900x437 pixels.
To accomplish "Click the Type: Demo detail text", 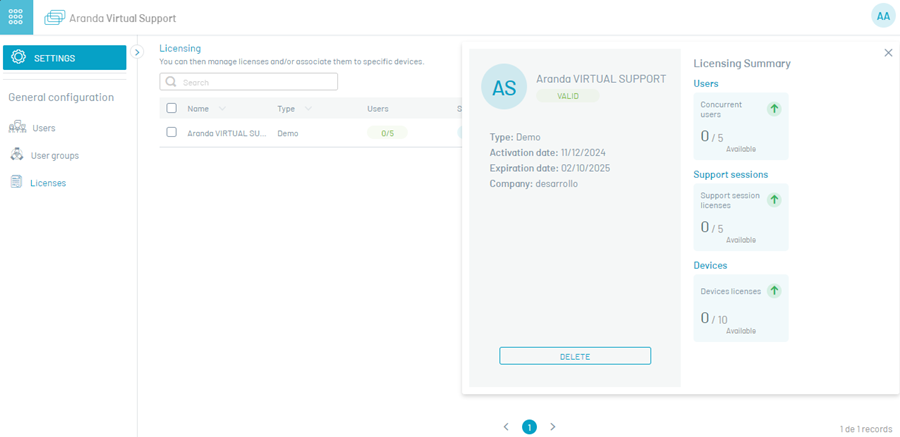I will coord(515,137).
